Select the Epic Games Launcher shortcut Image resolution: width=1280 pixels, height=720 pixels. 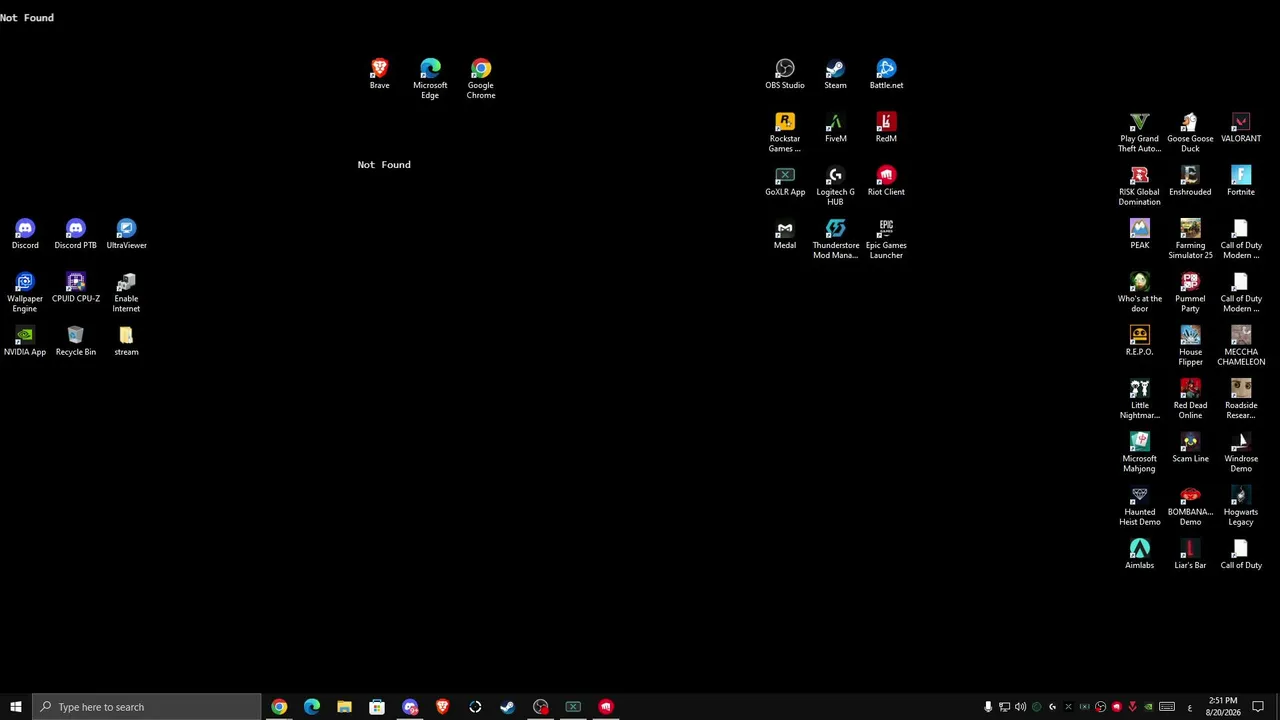[886, 239]
